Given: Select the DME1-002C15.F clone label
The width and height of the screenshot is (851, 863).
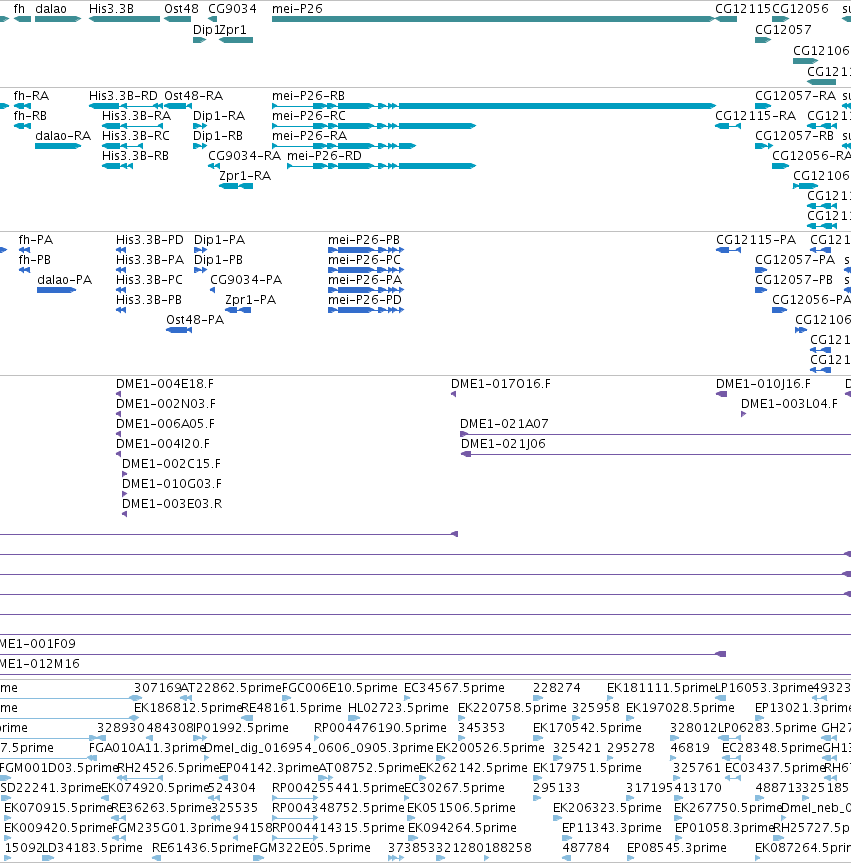Looking at the screenshot, I should [171, 464].
